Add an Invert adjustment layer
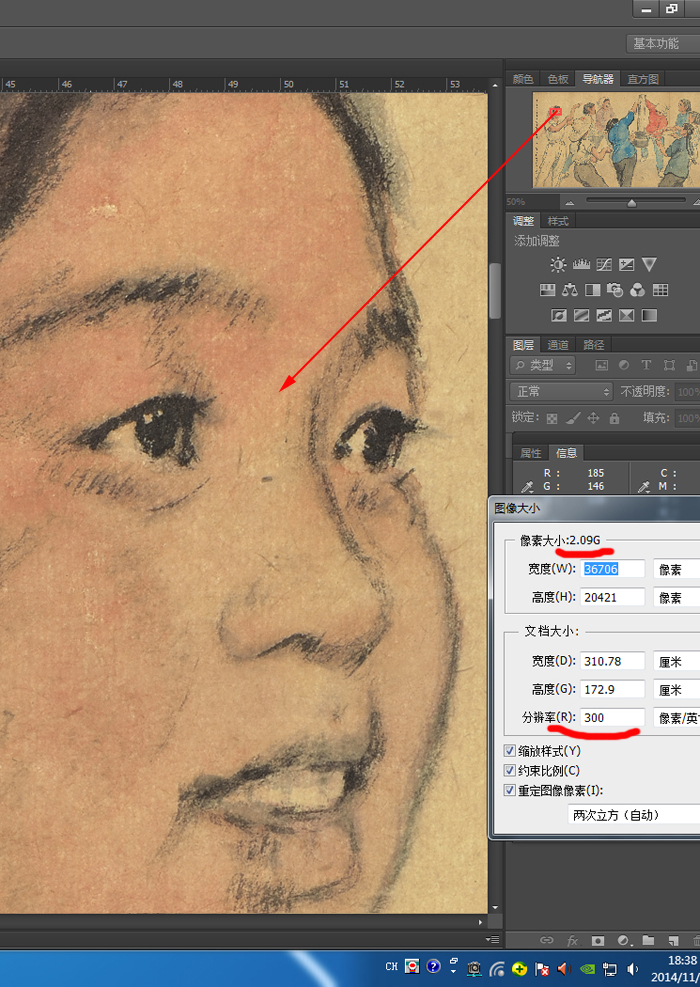The width and height of the screenshot is (700, 987). (558, 315)
